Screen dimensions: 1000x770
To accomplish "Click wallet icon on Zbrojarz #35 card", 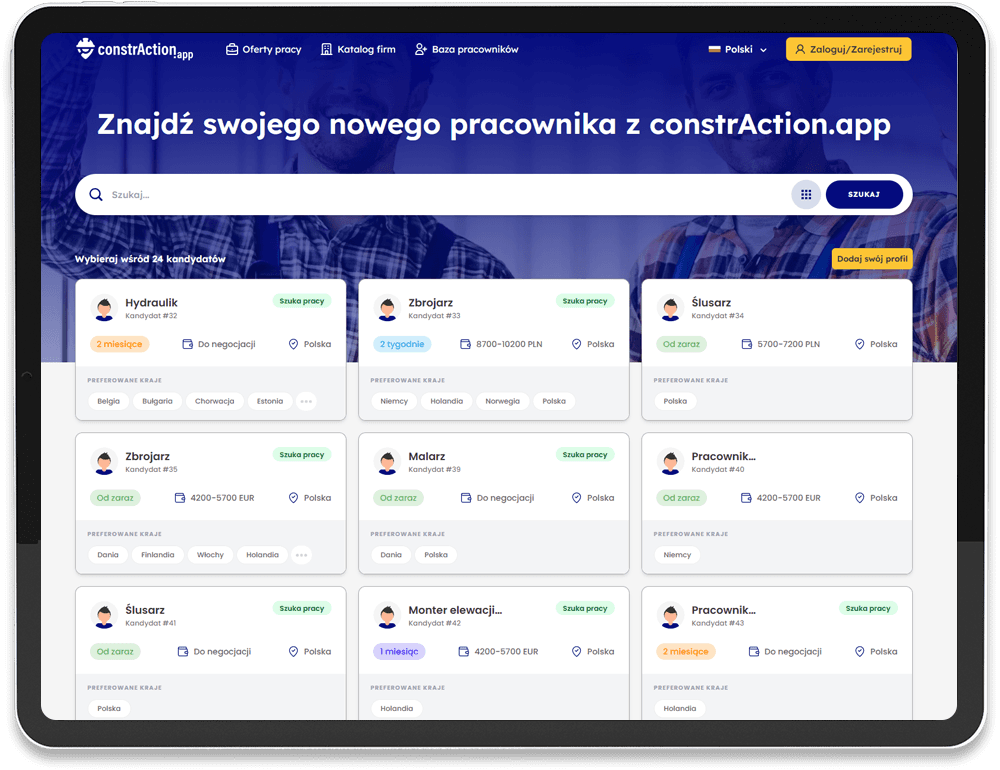I will coord(180,498).
